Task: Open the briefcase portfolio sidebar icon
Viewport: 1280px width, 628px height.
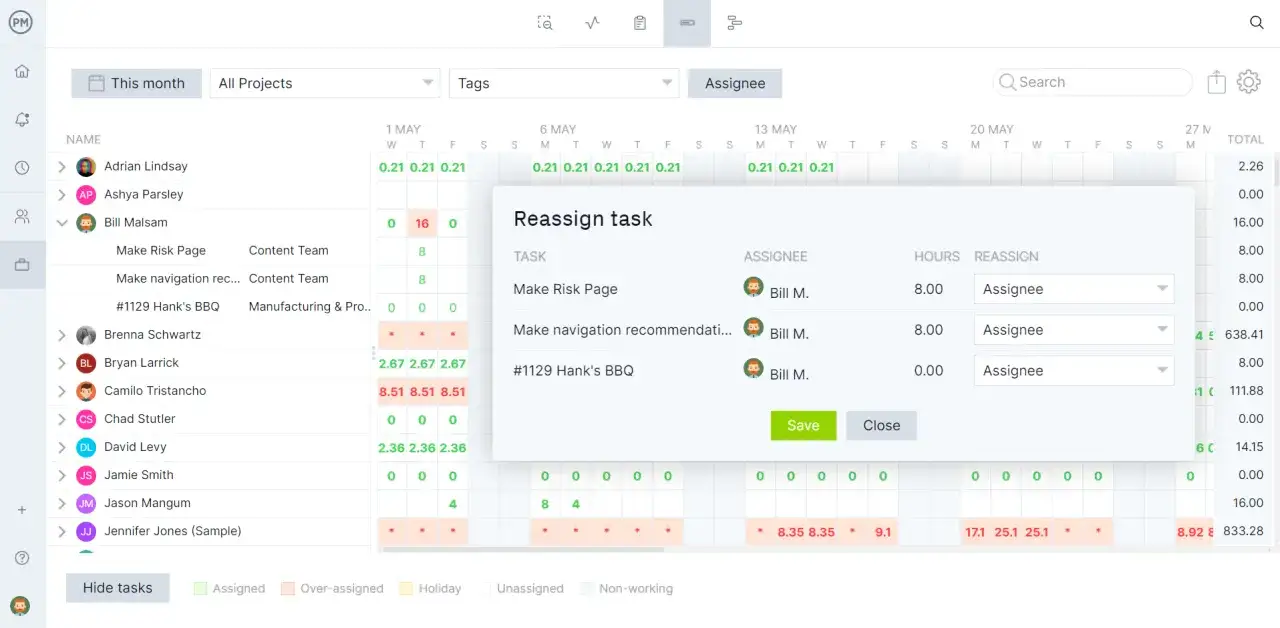Action: point(22,265)
